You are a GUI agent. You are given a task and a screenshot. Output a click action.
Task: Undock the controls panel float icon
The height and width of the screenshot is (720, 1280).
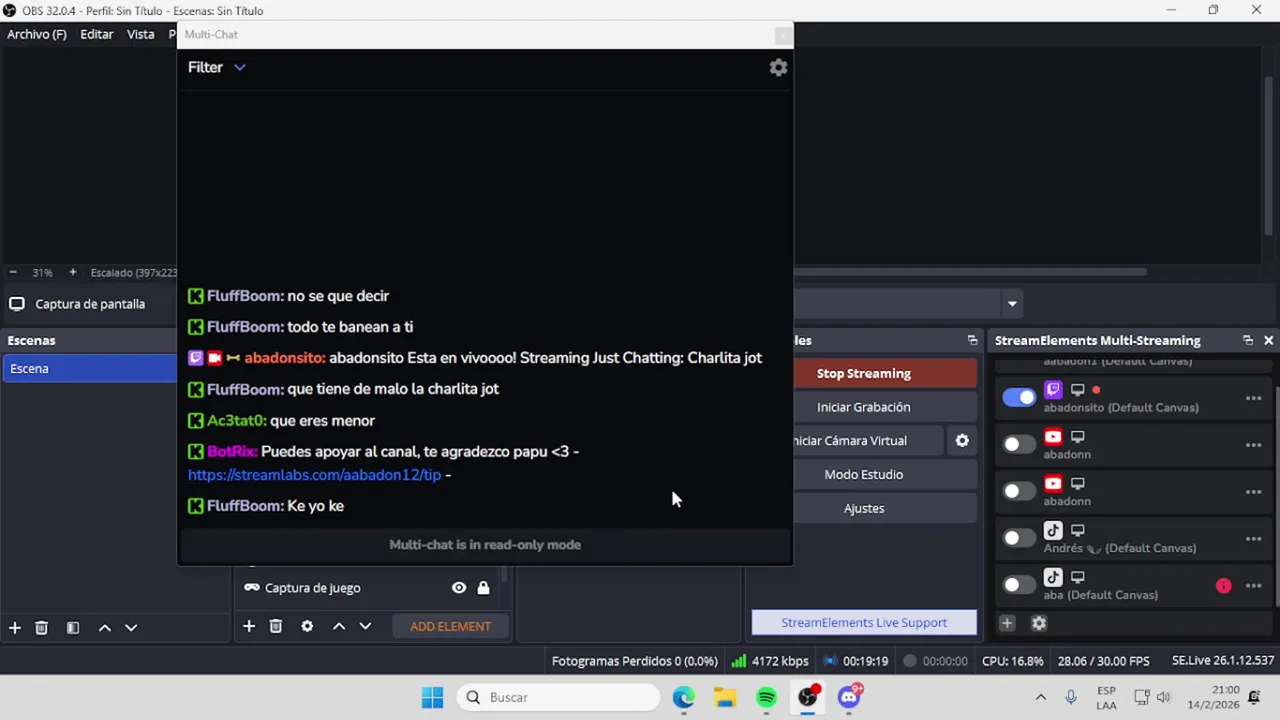click(972, 340)
